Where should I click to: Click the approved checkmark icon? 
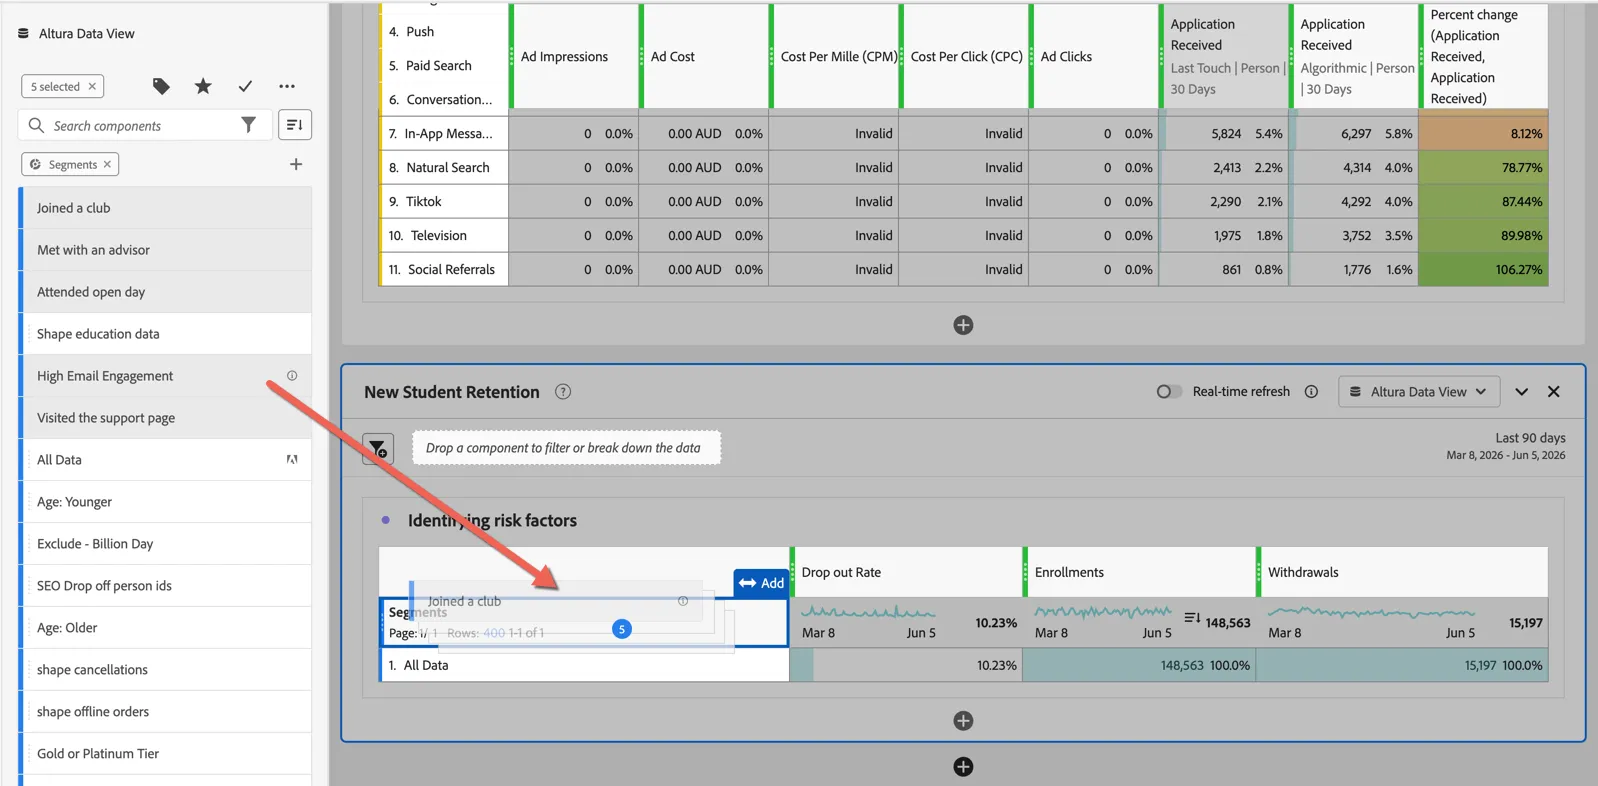245,86
